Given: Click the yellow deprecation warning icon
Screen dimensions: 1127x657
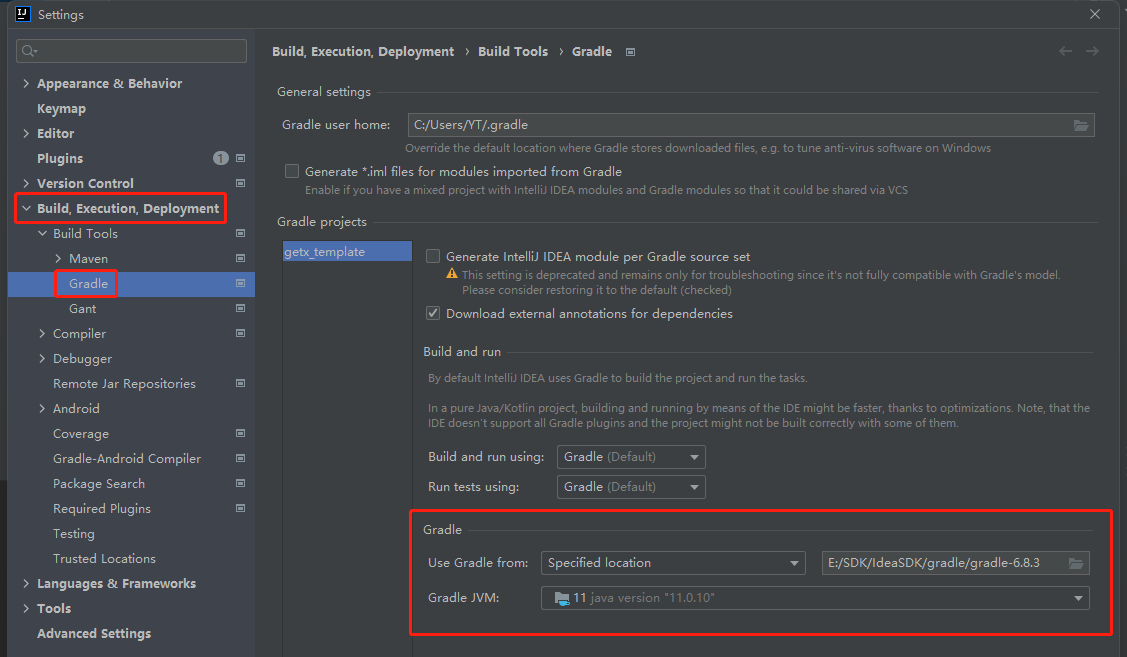Looking at the screenshot, I should 451,274.
